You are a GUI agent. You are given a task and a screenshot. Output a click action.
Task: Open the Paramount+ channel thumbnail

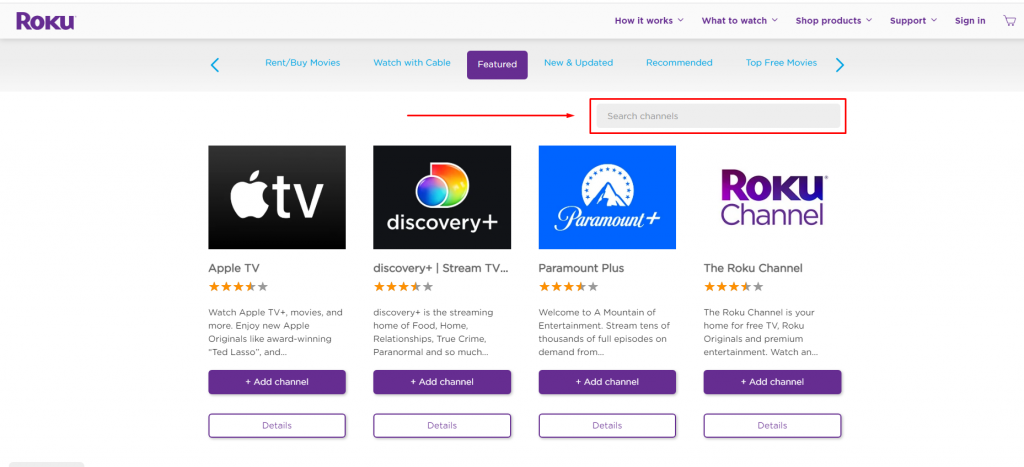607,197
